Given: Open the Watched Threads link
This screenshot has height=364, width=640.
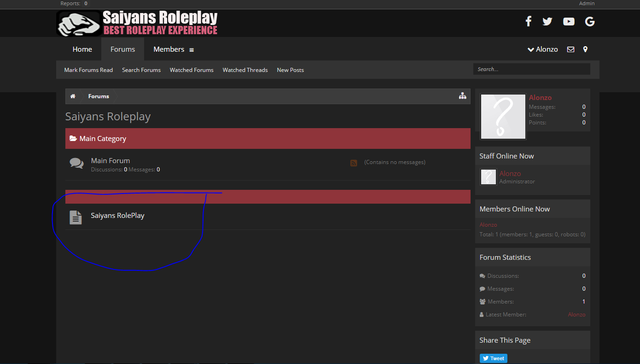Looking at the screenshot, I should point(245,70).
